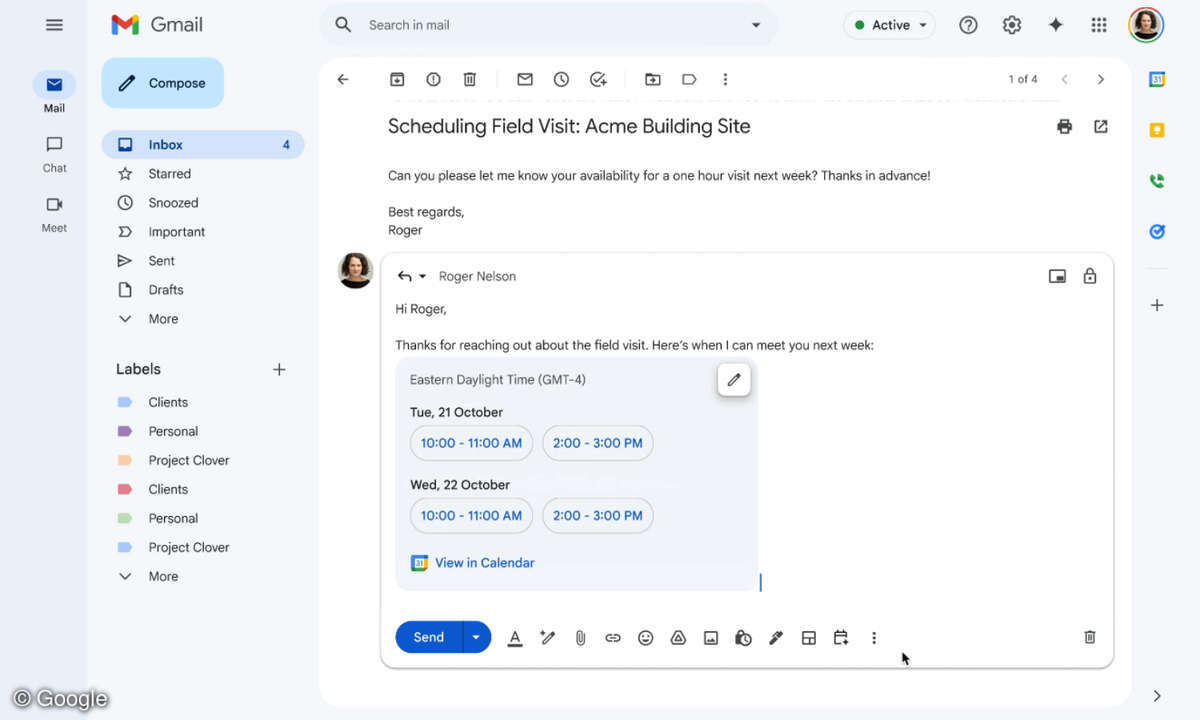Click the Report spam icon

coord(433,79)
